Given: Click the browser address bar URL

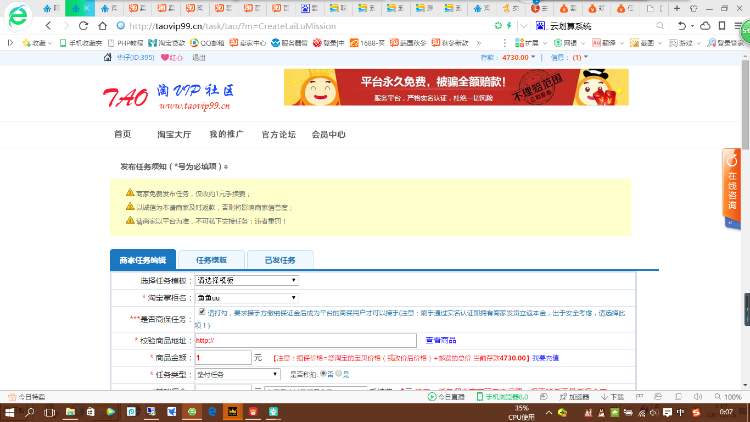Looking at the screenshot, I should (x=232, y=26).
